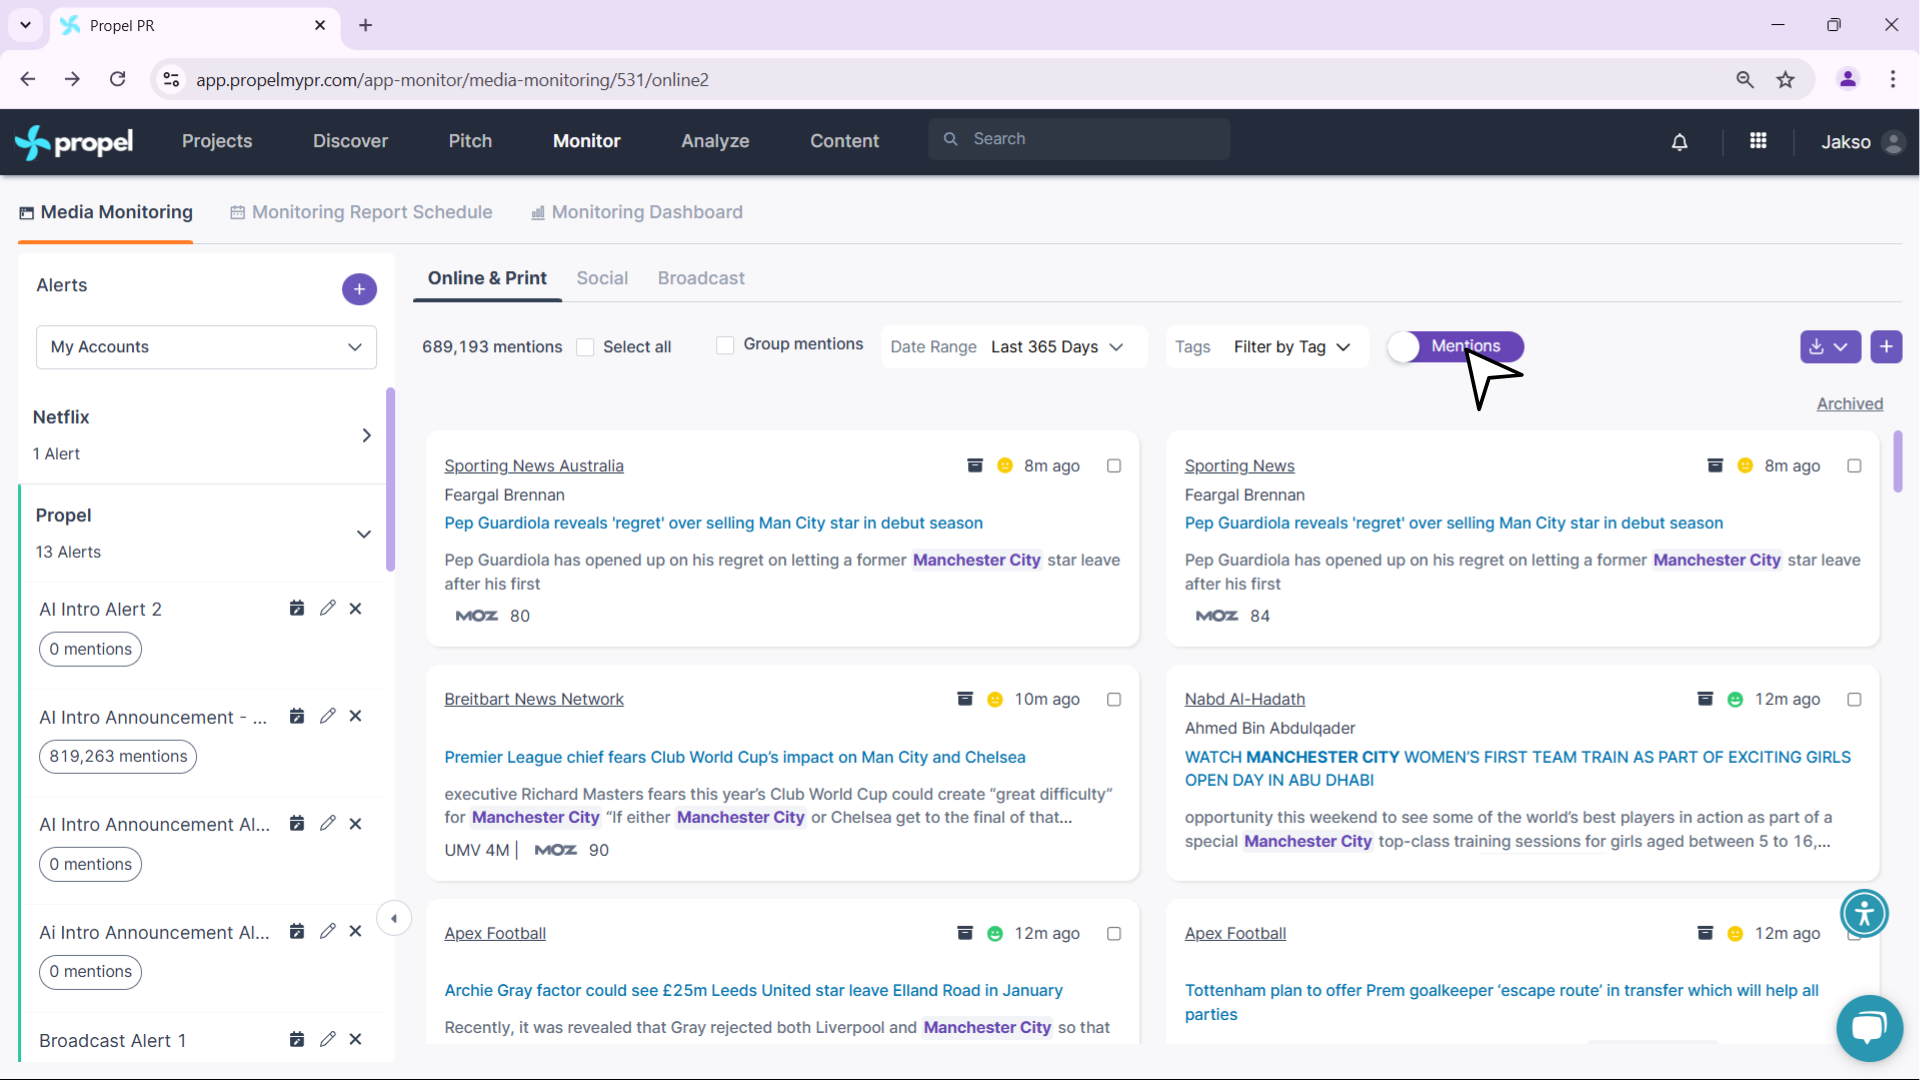This screenshot has height=1080, width=1920.
Task: Open the browser tab list chevron
Action: point(25,25)
